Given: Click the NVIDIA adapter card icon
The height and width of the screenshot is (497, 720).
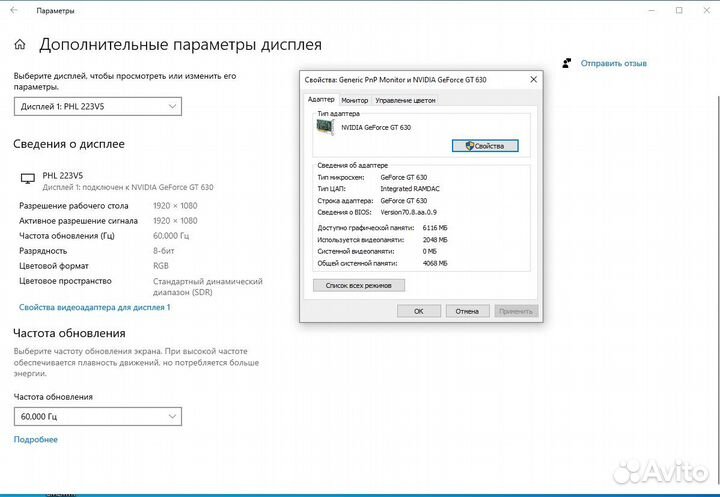Looking at the screenshot, I should pyautogui.click(x=325, y=127).
